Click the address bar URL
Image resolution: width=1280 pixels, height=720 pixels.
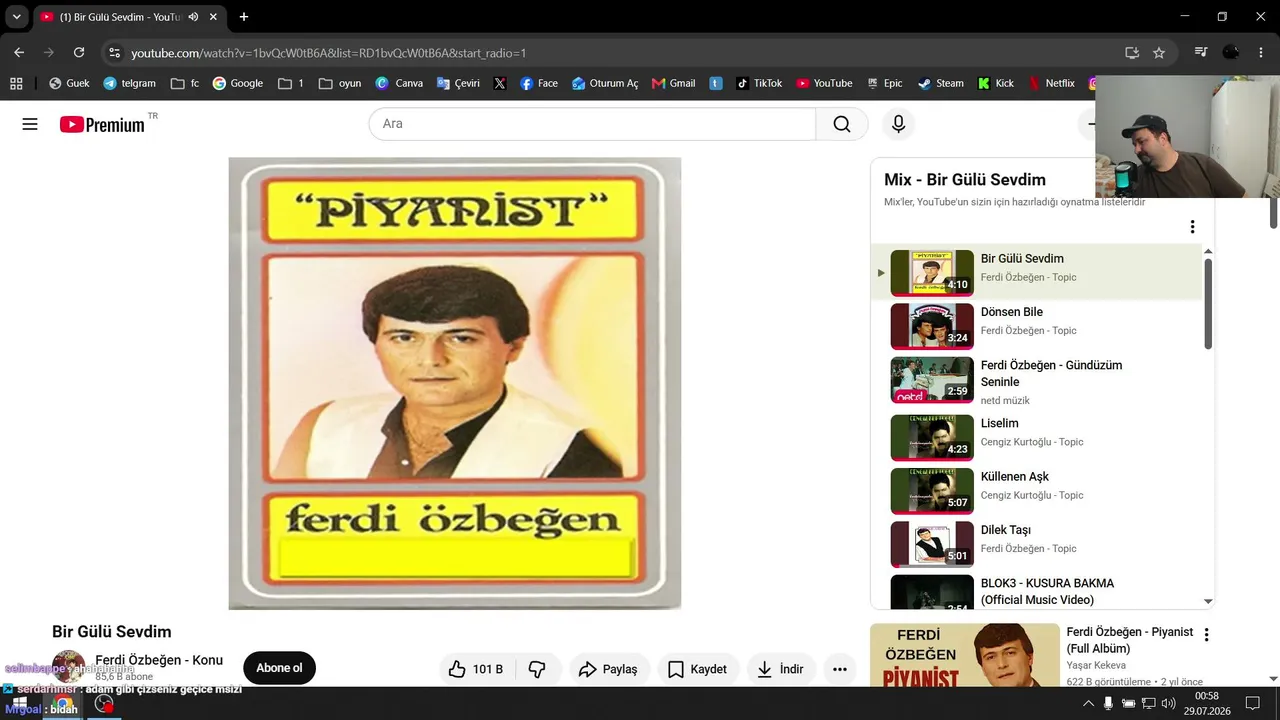328,53
